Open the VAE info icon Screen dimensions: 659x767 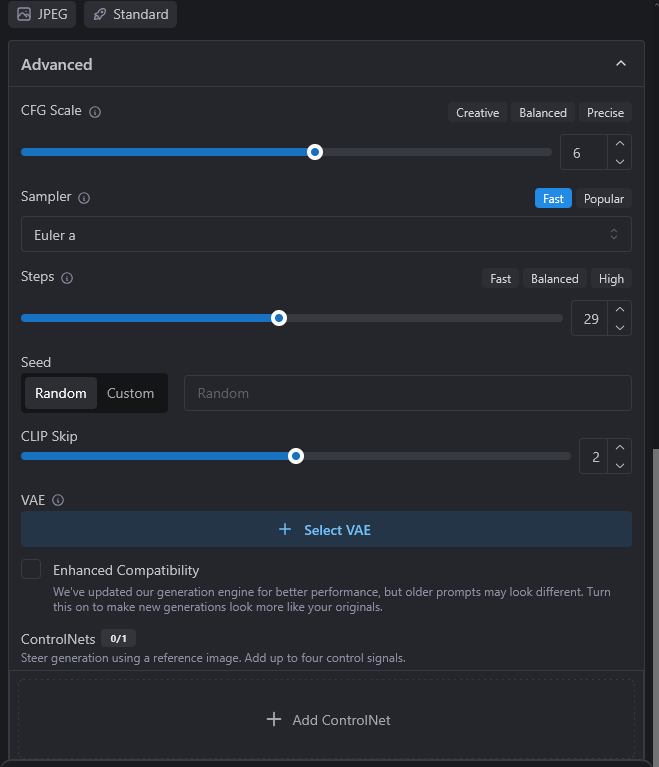click(x=58, y=500)
